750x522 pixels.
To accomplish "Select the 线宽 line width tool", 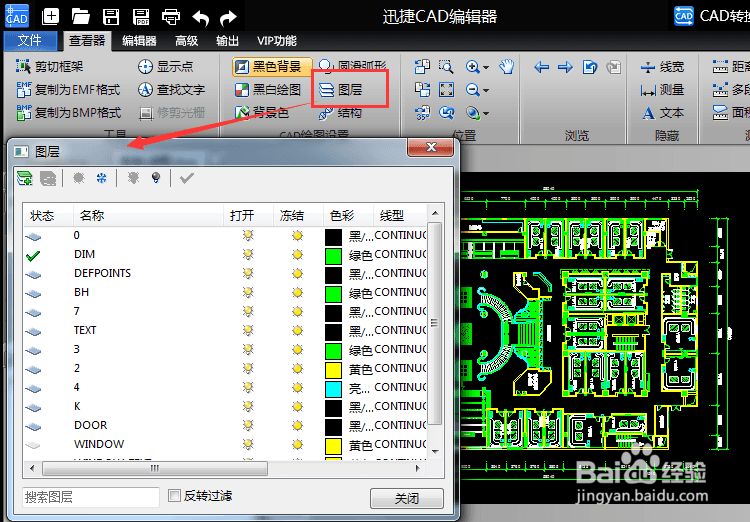I will [662, 67].
